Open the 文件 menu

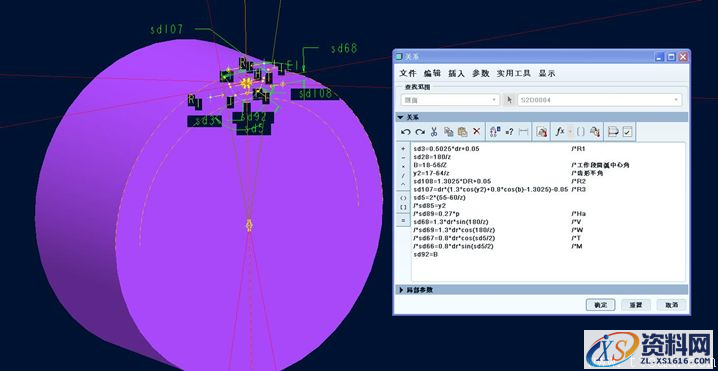[407, 73]
